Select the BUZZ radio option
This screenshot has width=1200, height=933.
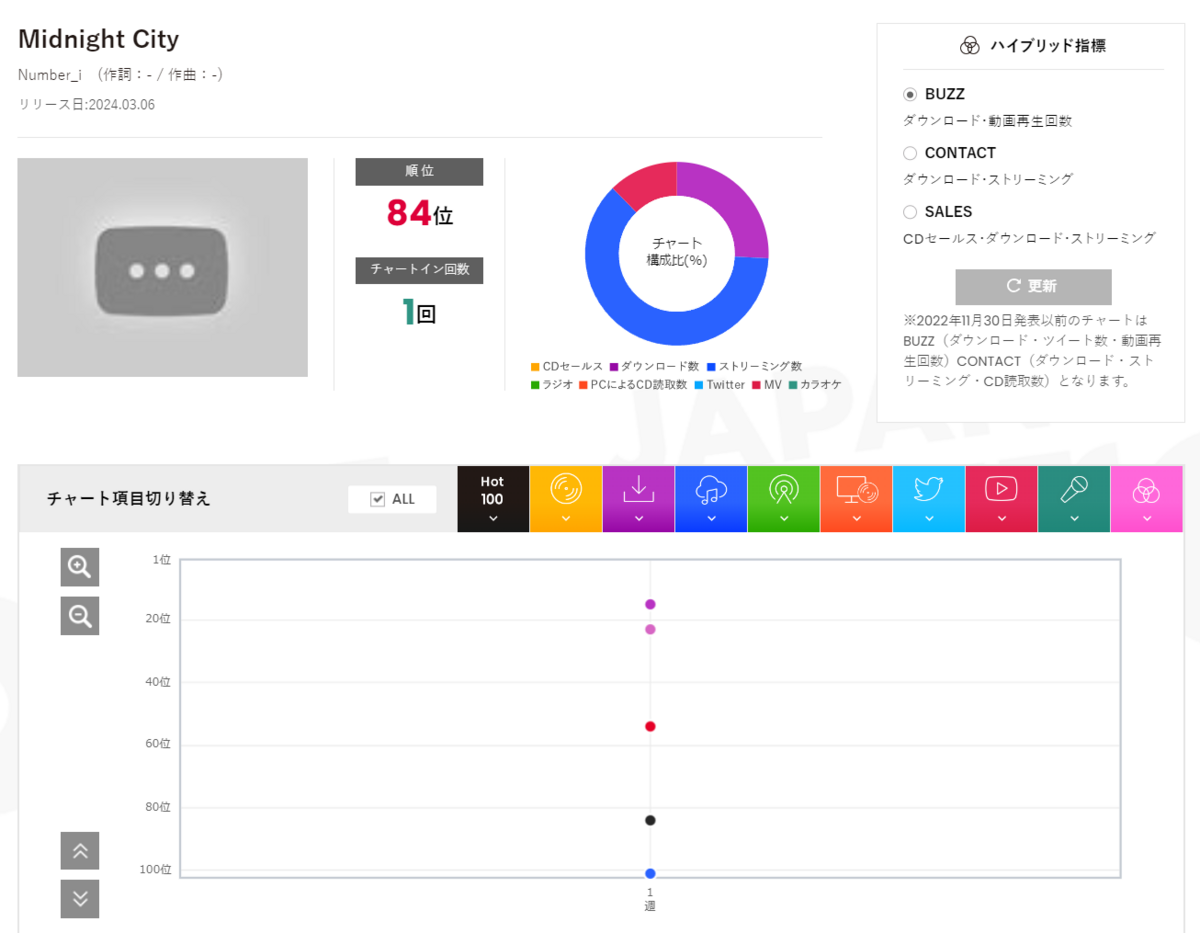(x=910, y=94)
